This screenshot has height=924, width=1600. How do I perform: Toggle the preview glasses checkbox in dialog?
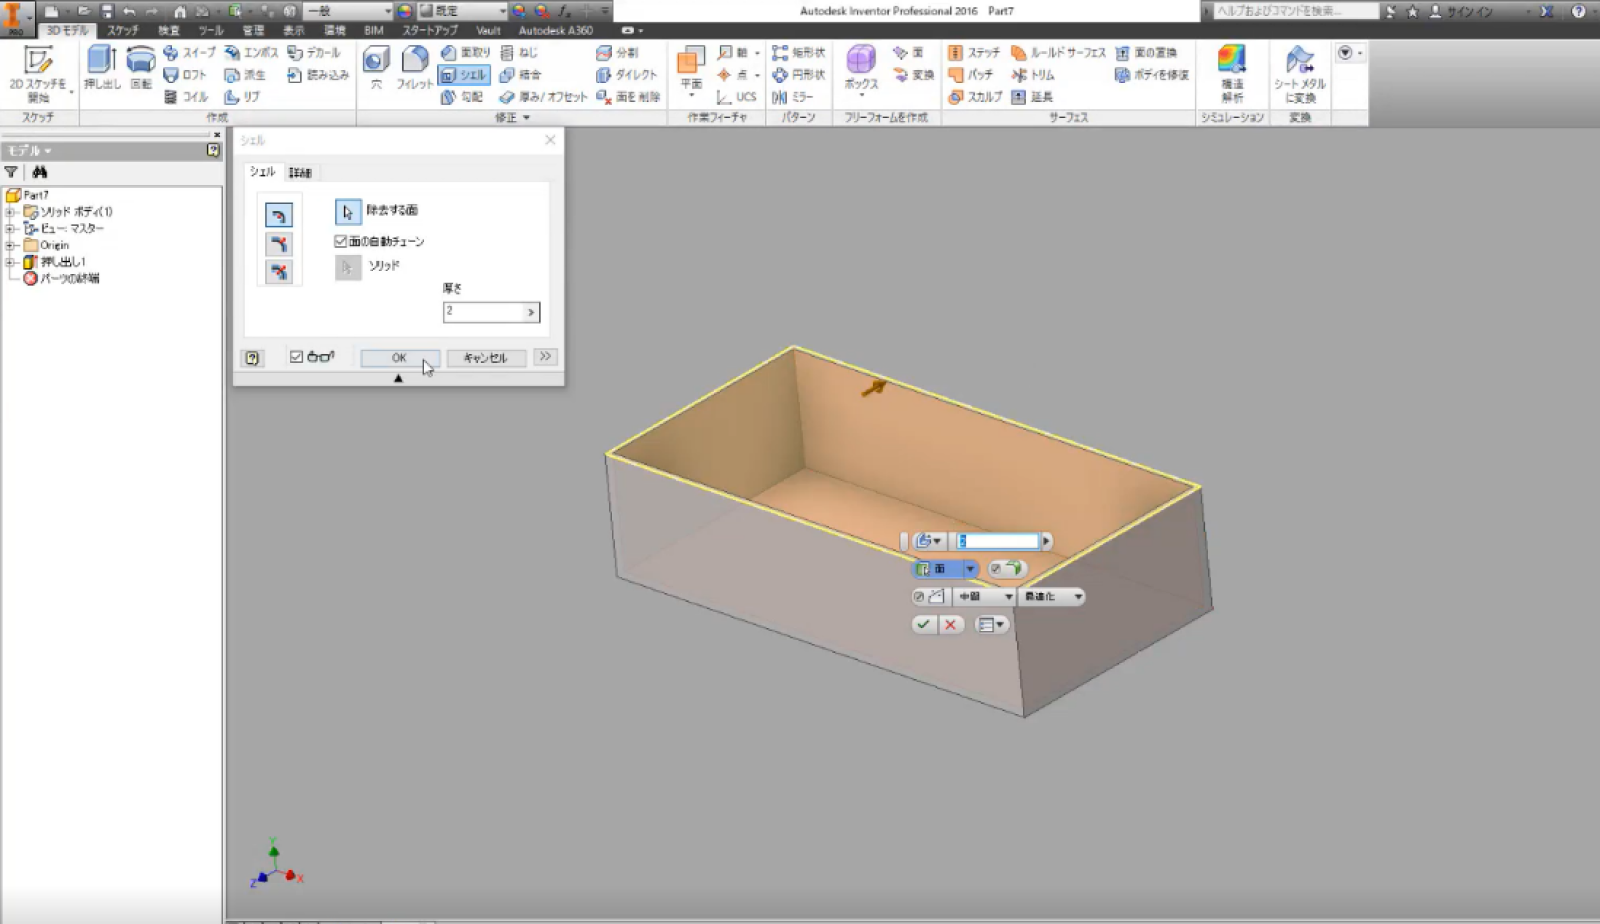tap(294, 357)
